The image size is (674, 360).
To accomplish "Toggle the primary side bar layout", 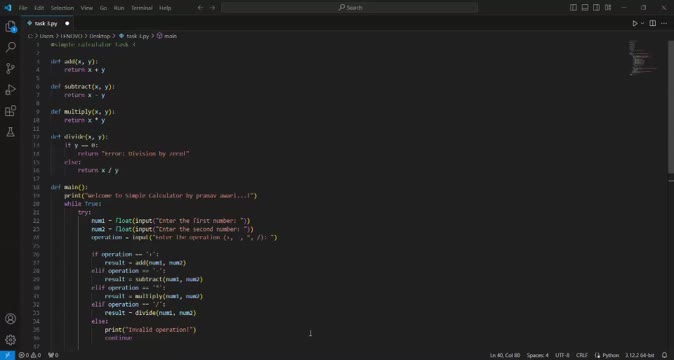I will (573, 7).
